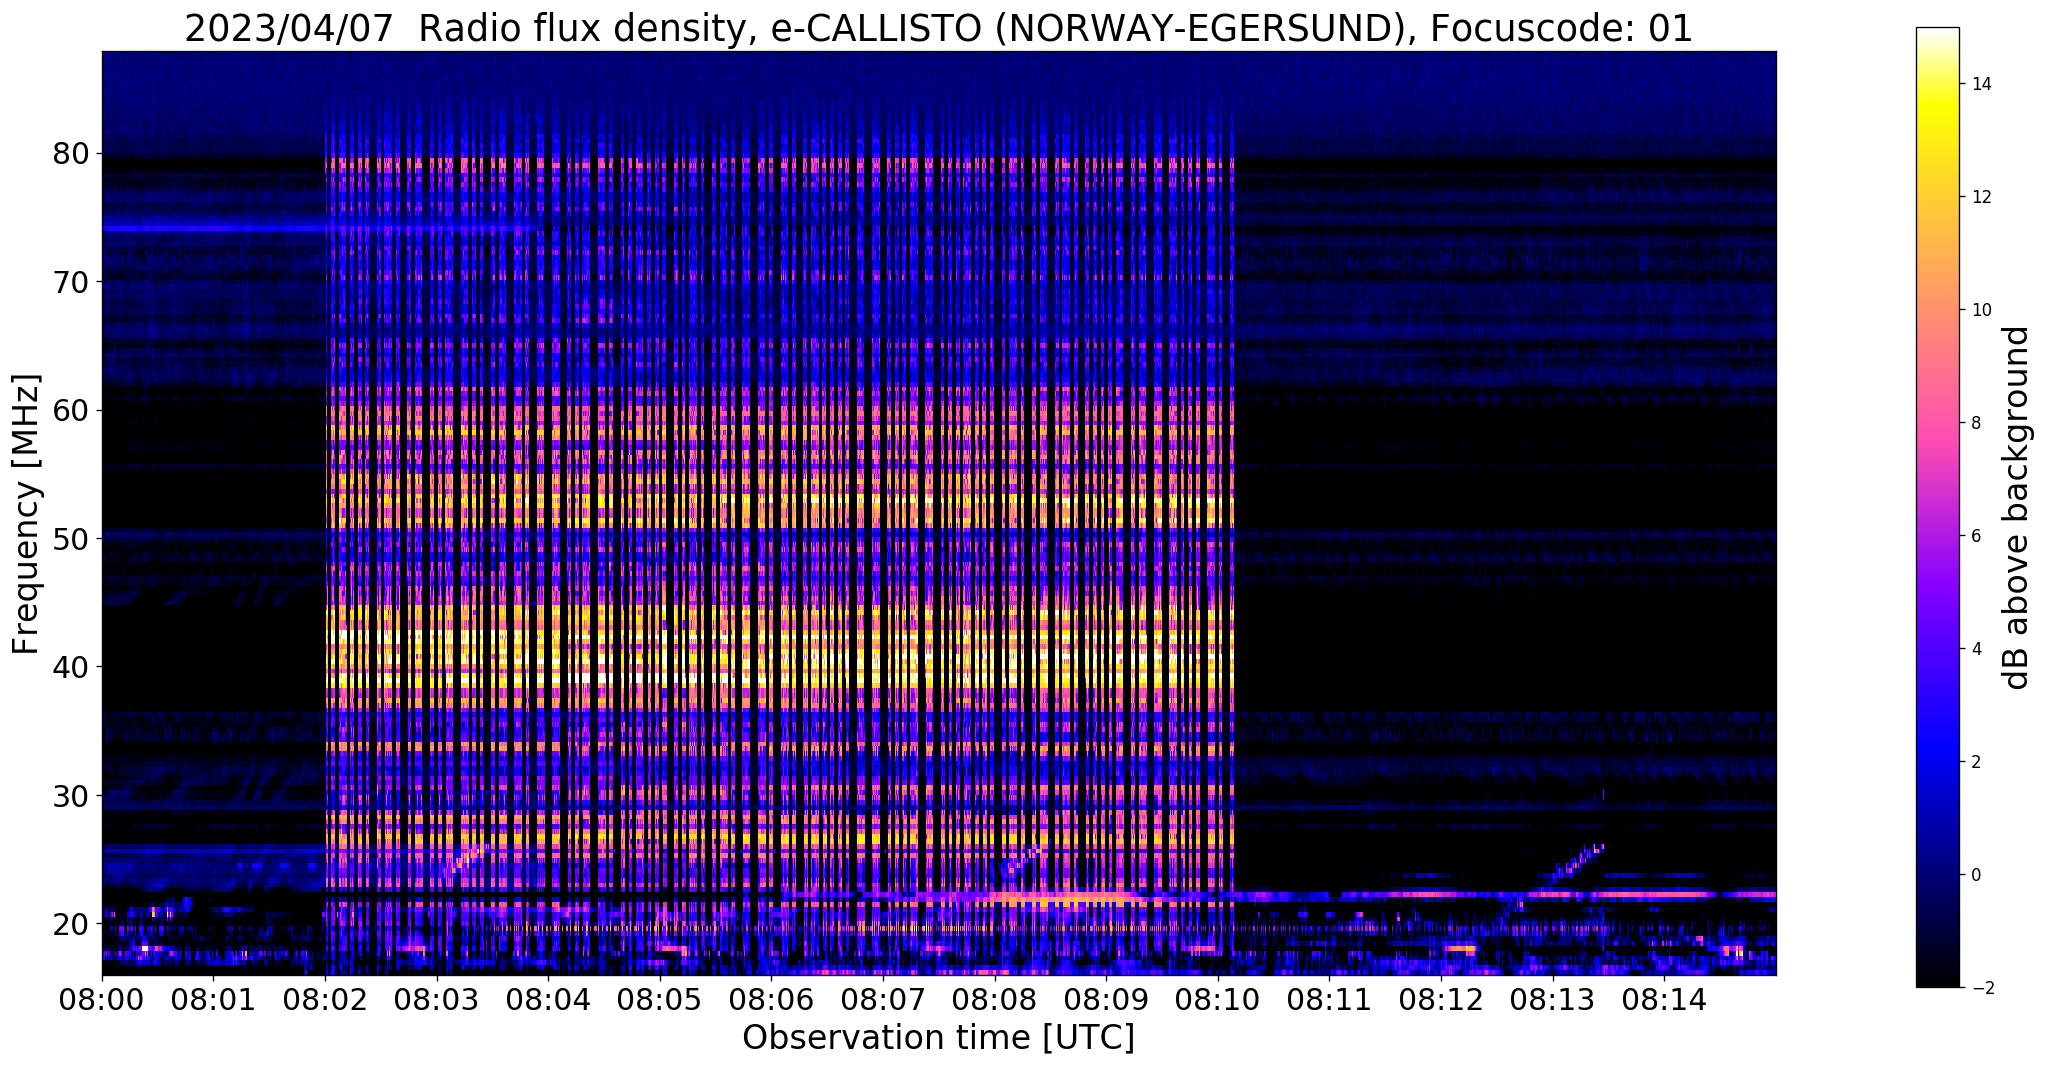
Task: Click the colorbar tick label 10
Action: pyautogui.click(x=1980, y=310)
